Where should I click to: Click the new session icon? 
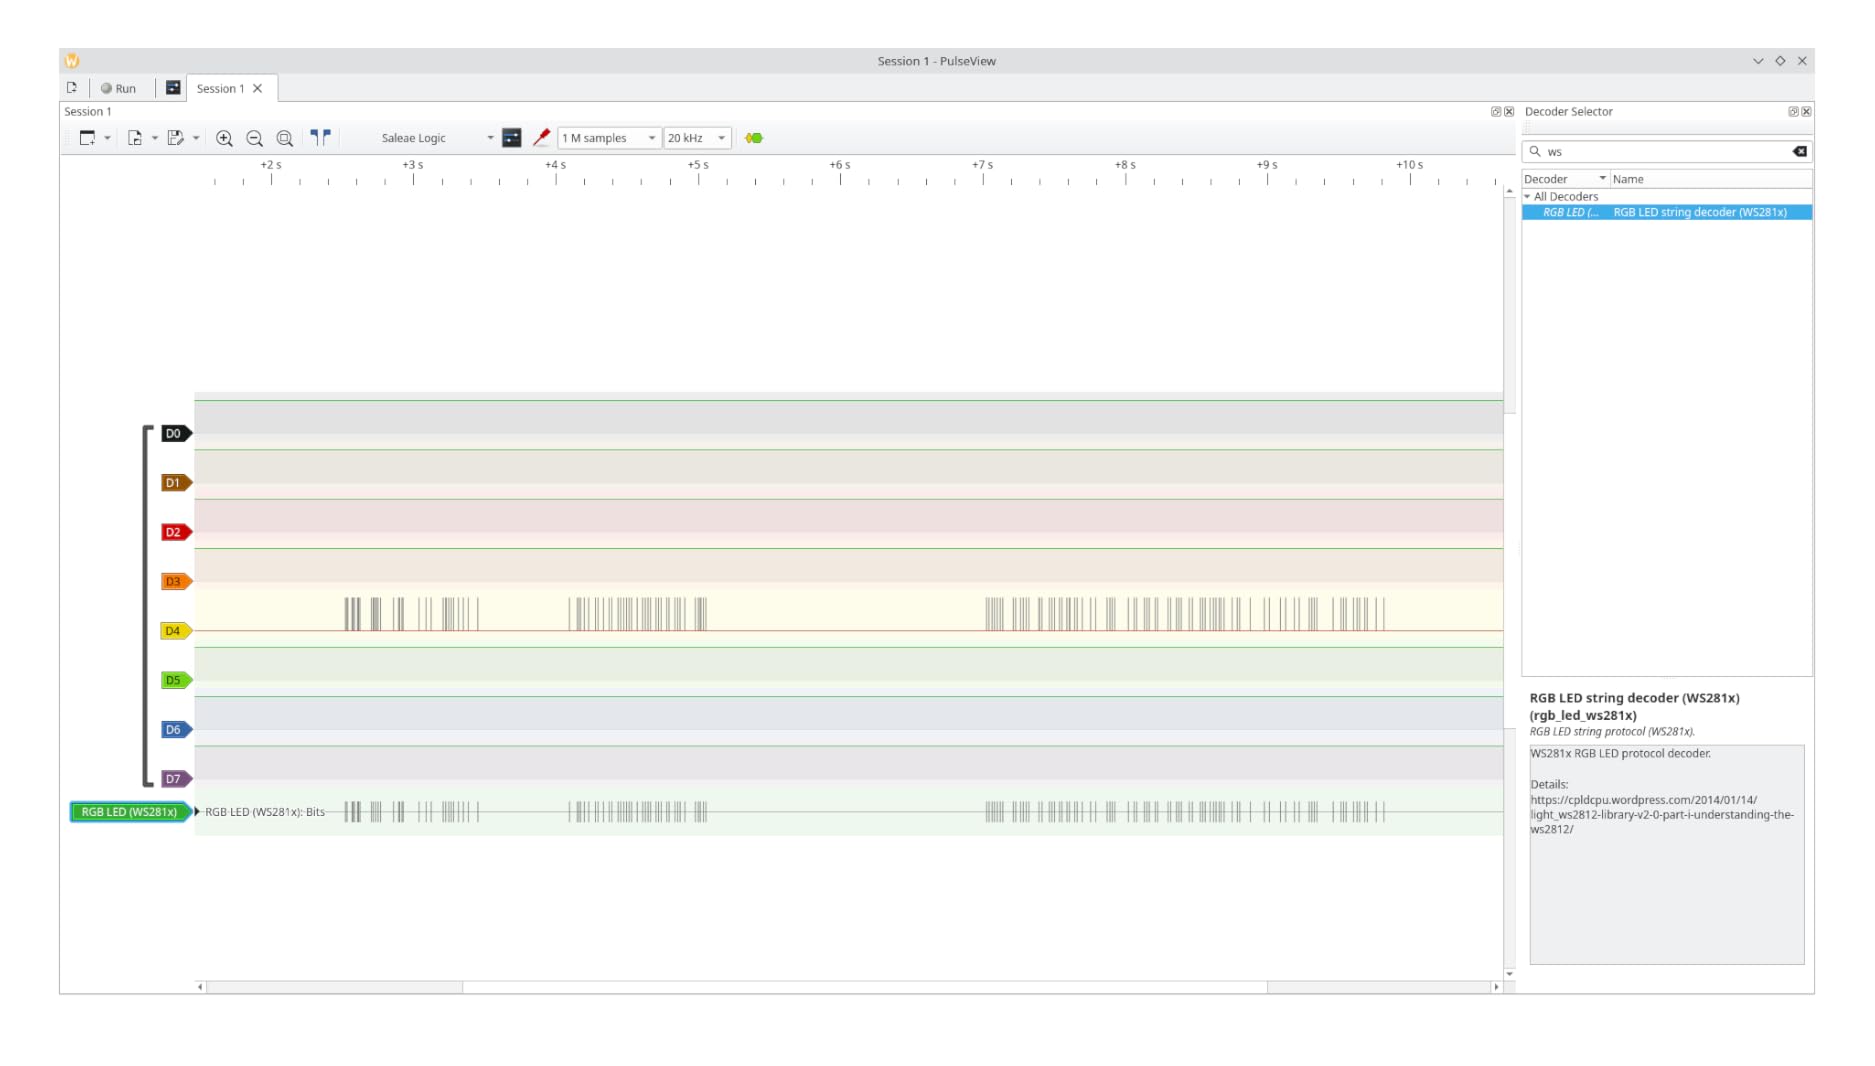72,88
